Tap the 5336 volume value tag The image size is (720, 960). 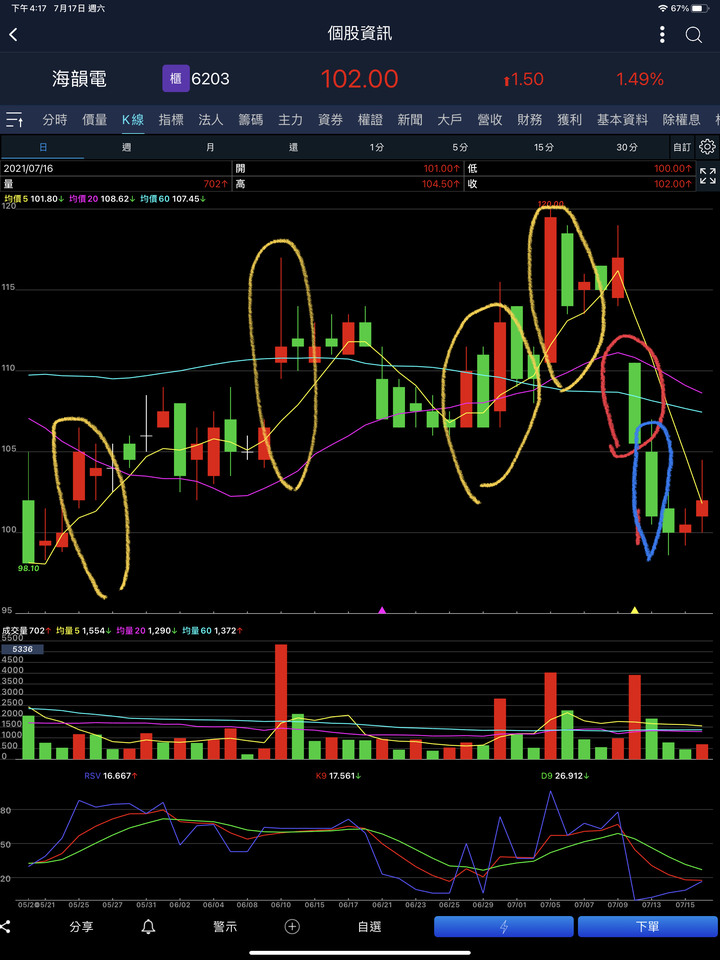click(22, 649)
